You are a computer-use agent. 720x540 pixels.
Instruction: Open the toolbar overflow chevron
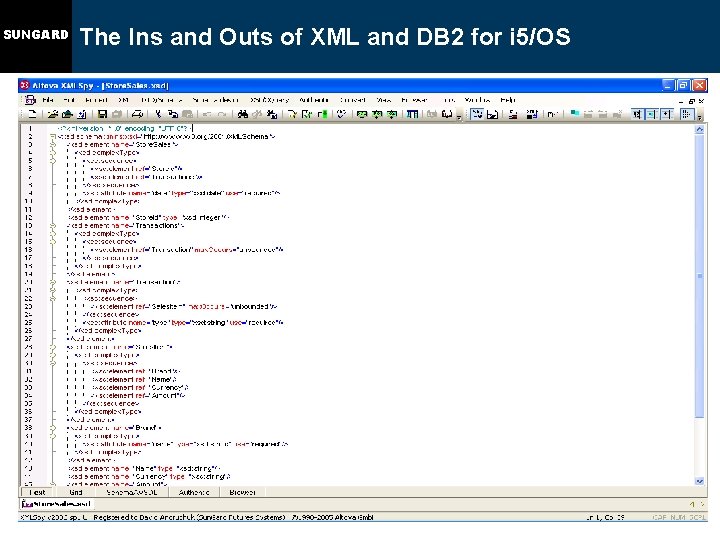tap(699, 117)
